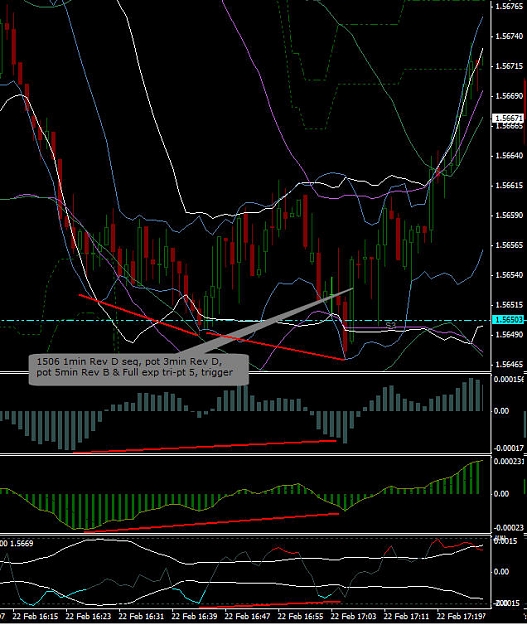Click price level 1.56740 on axis
The height and width of the screenshot is (625, 527).
pyautogui.click(x=509, y=36)
